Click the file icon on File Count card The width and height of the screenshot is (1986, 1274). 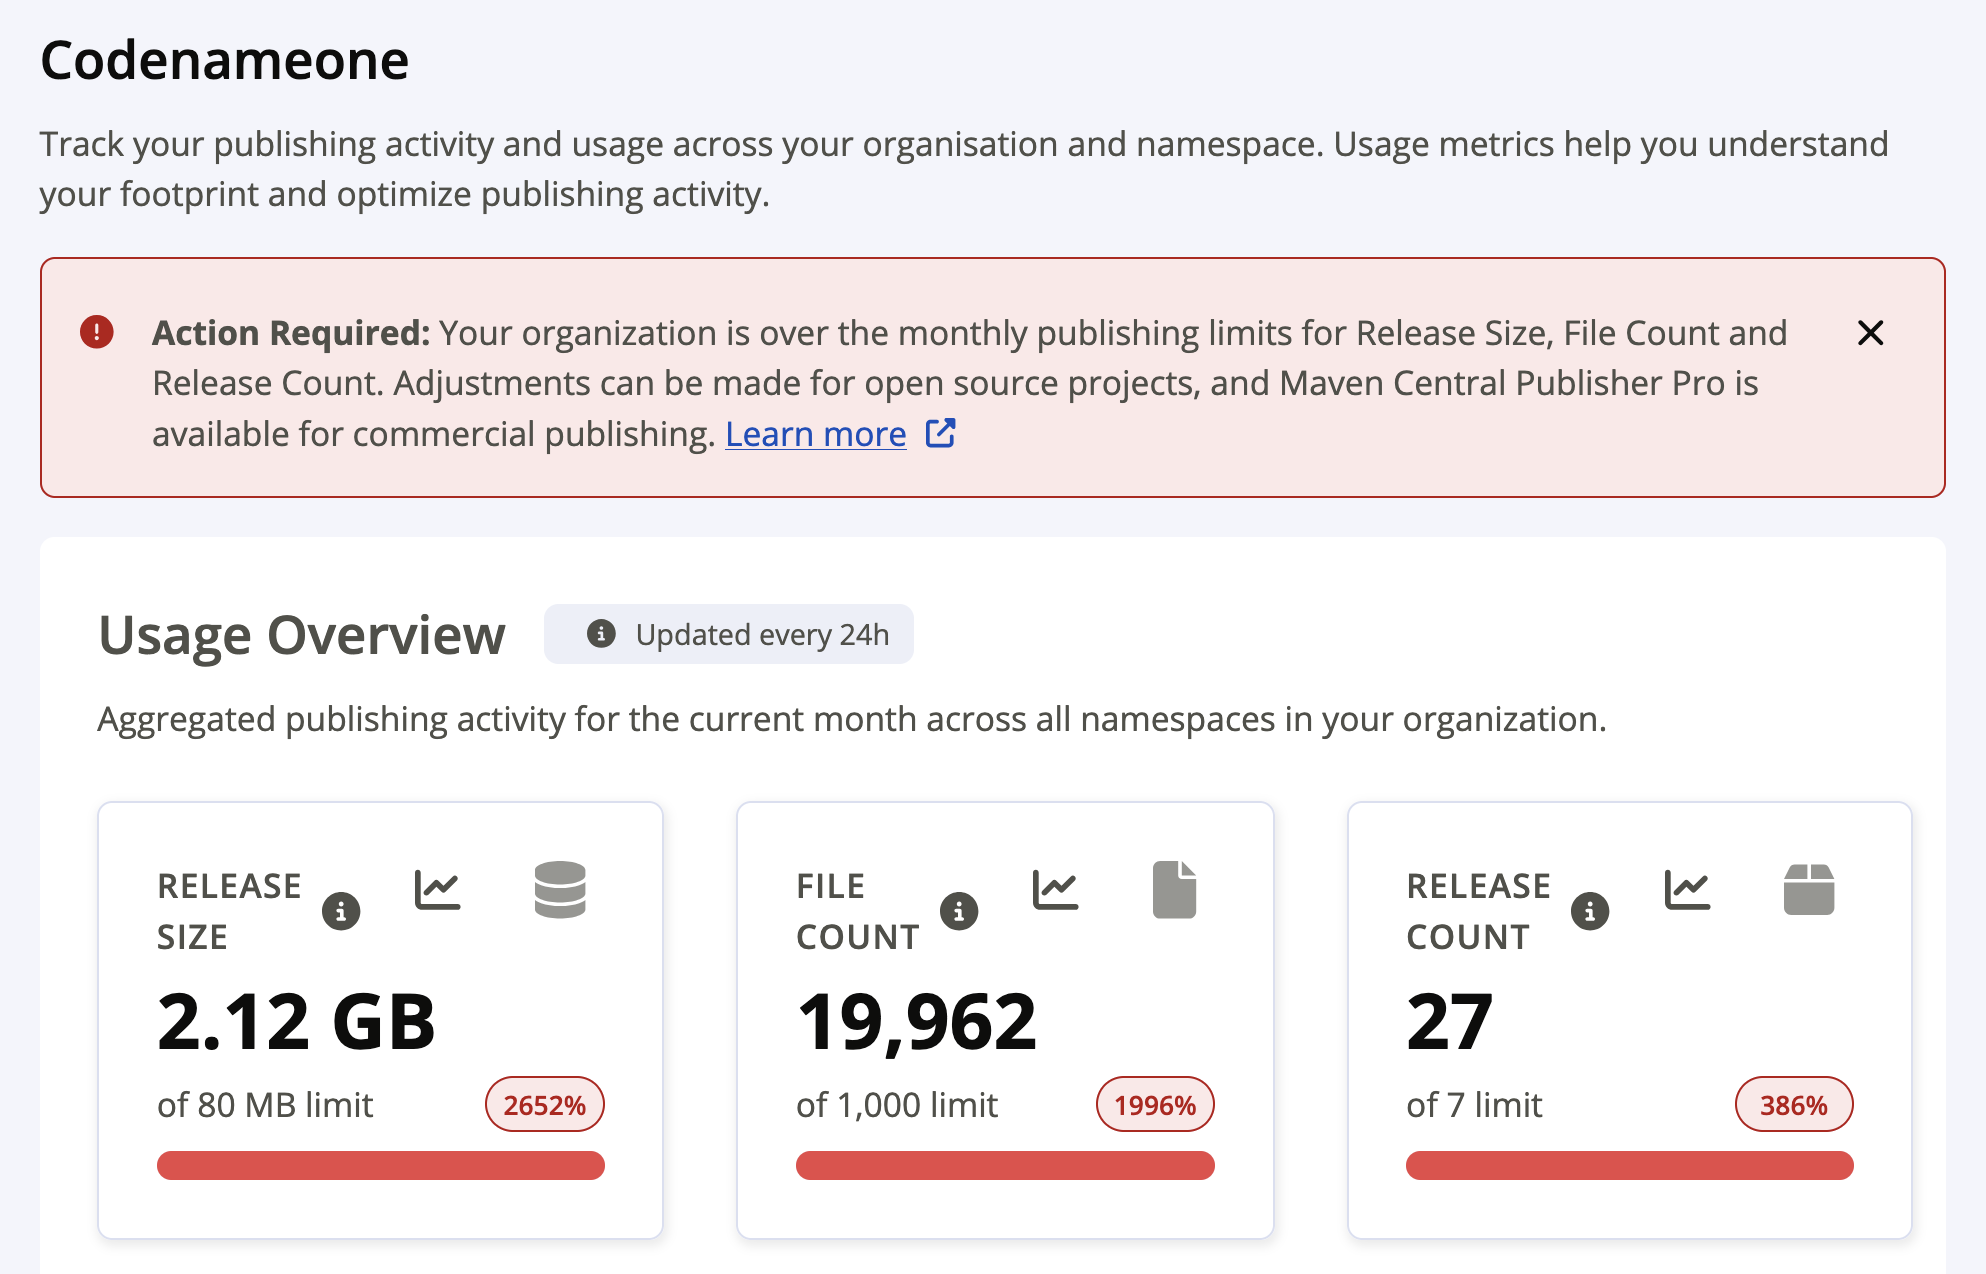click(x=1175, y=889)
